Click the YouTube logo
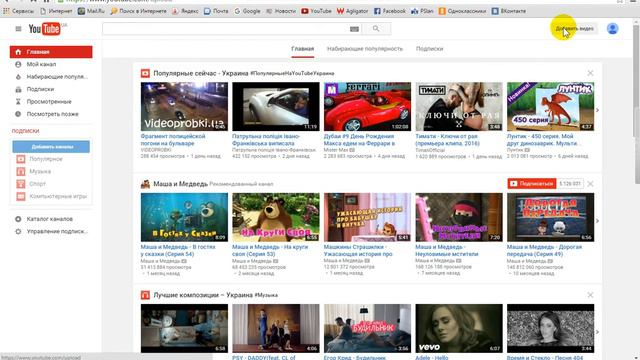Screen dimensions: 640x360 click(x=45, y=29)
